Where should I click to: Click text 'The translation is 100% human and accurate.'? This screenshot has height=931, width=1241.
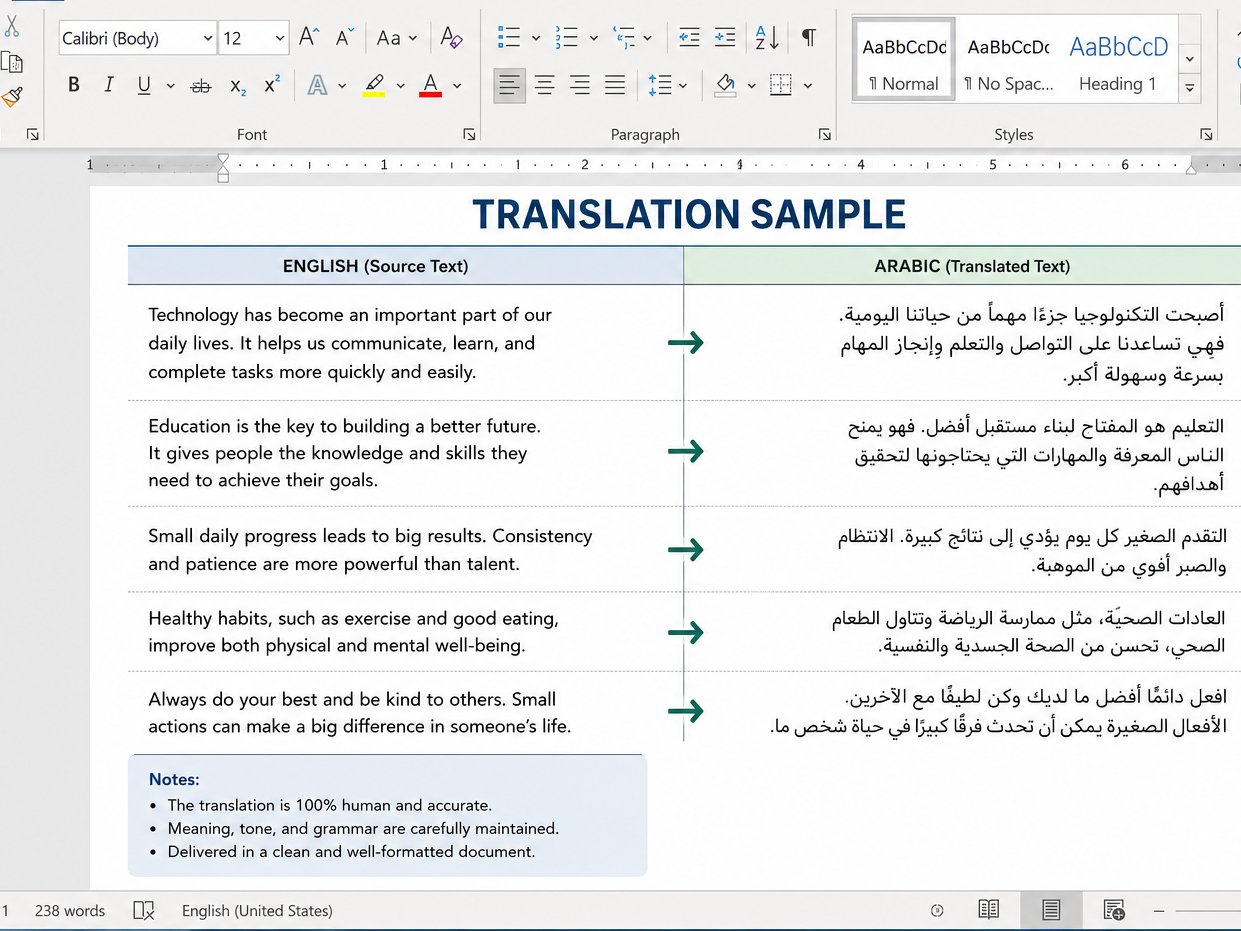[329, 805]
